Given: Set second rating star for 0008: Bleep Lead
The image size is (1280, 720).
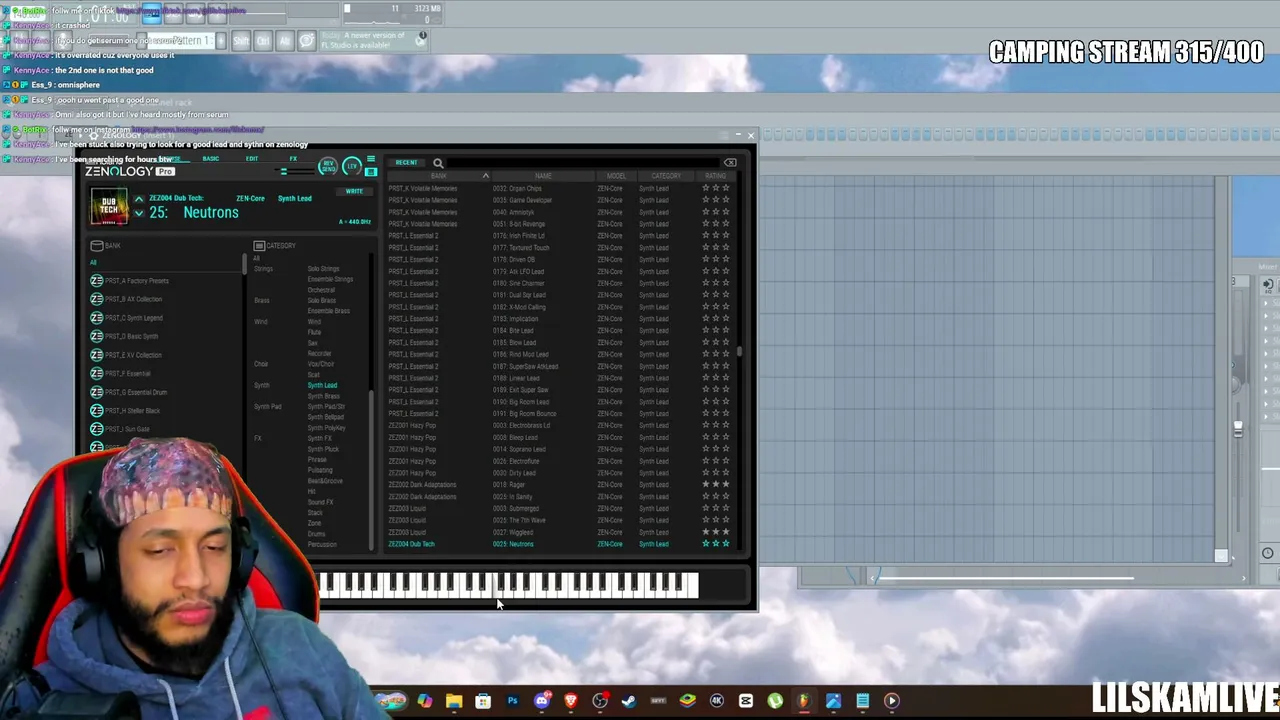Looking at the screenshot, I should 716,437.
